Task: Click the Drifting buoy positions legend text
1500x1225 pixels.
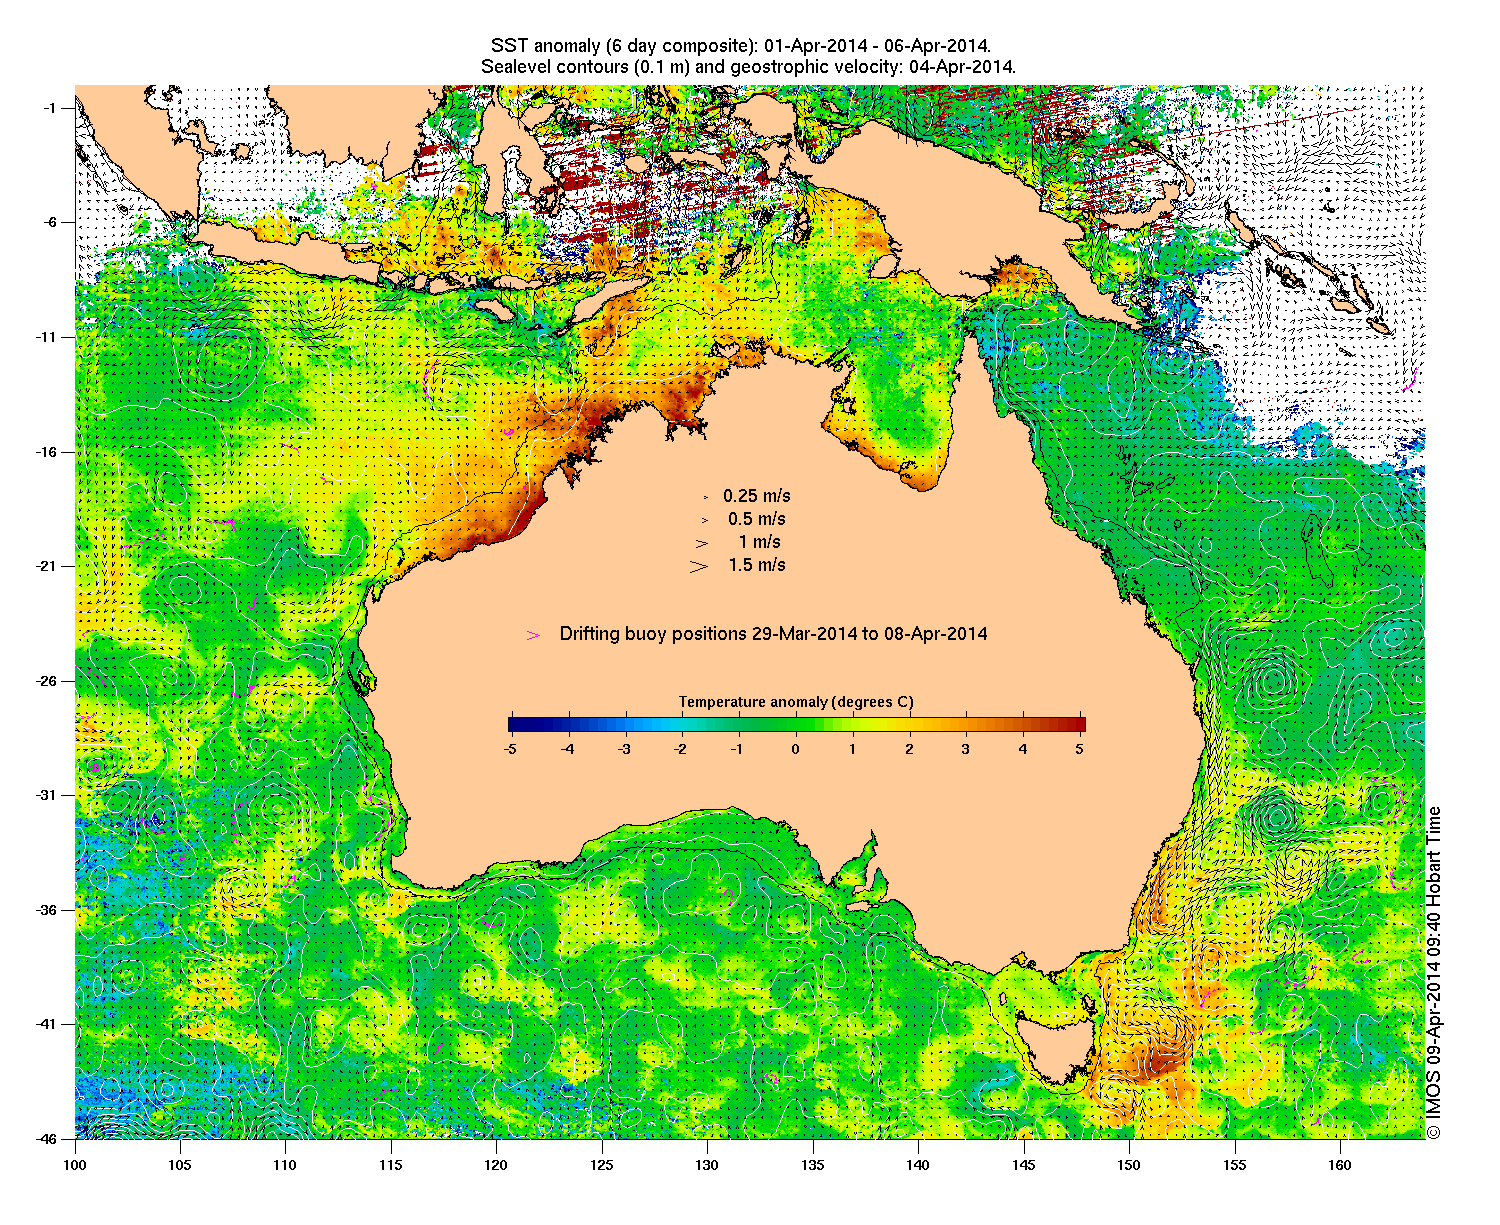Action: click(x=773, y=634)
